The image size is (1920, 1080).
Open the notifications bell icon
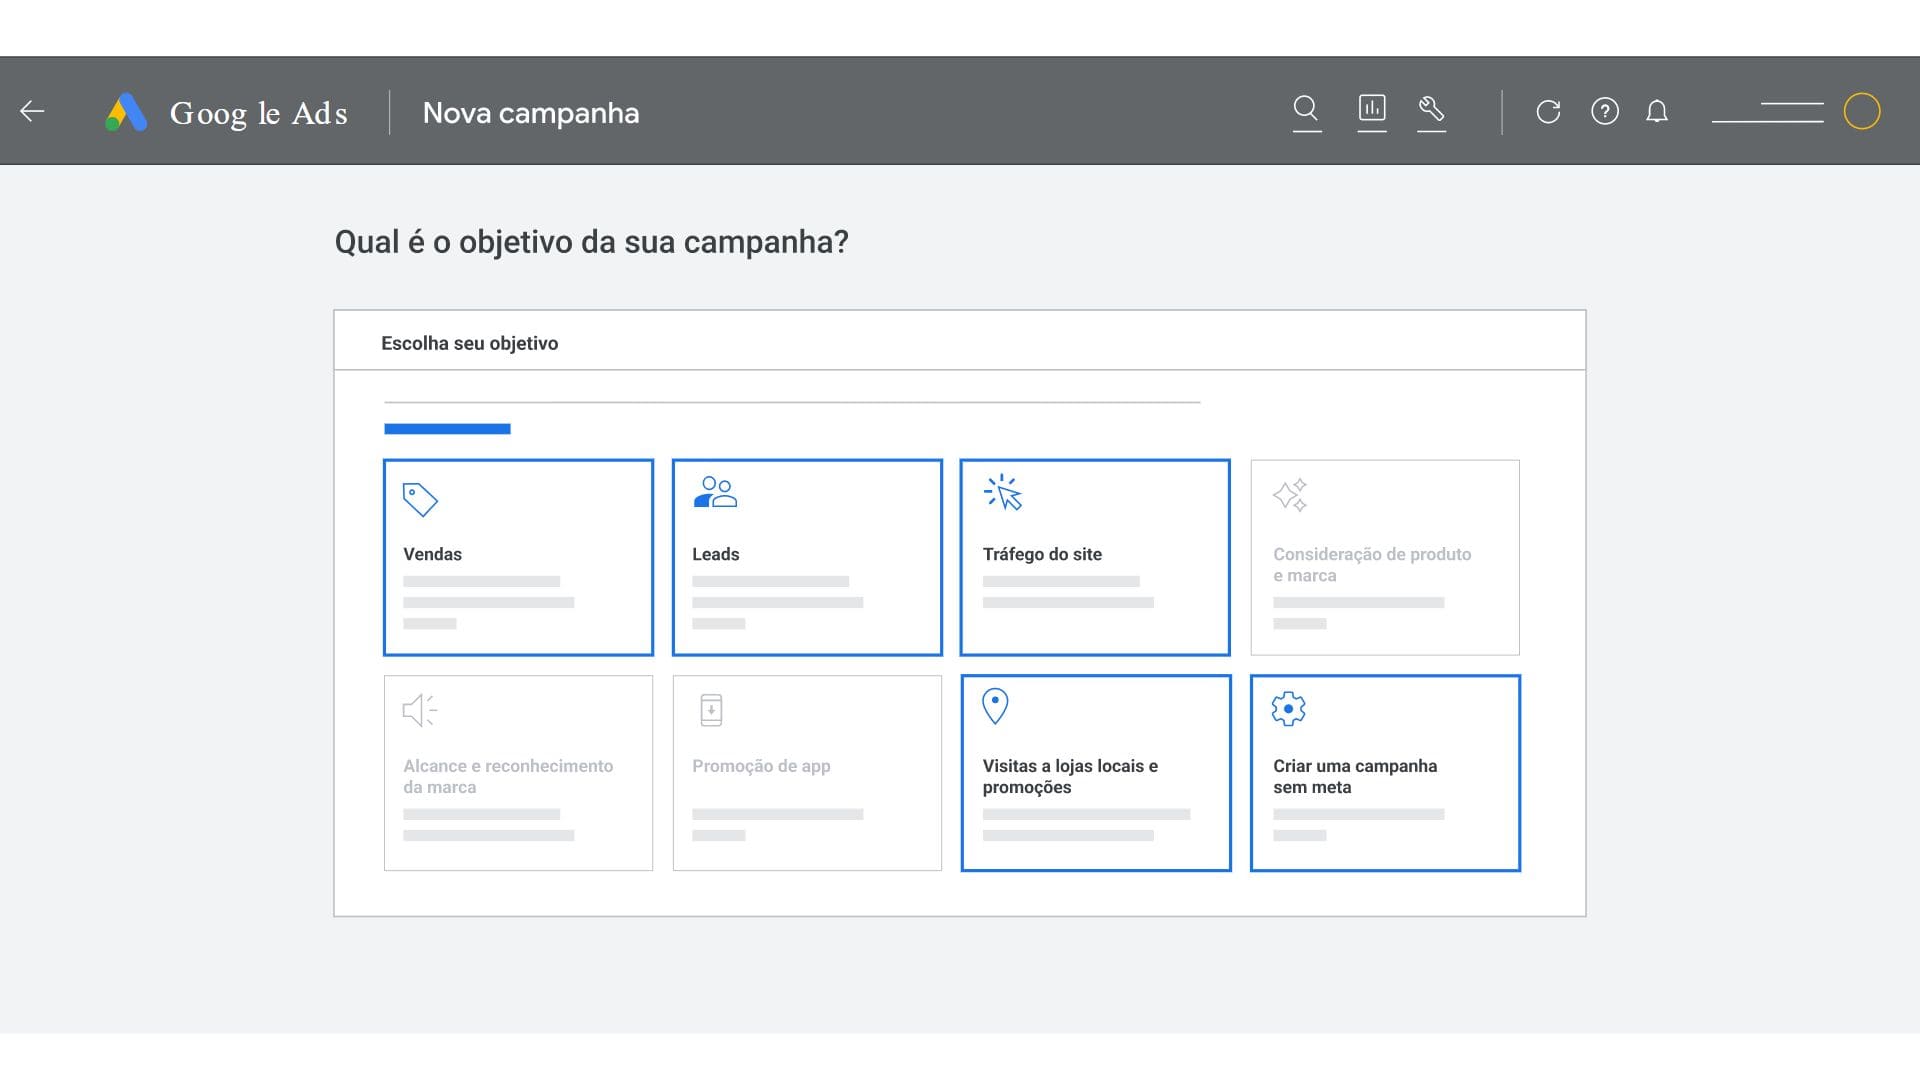[x=1657, y=111]
